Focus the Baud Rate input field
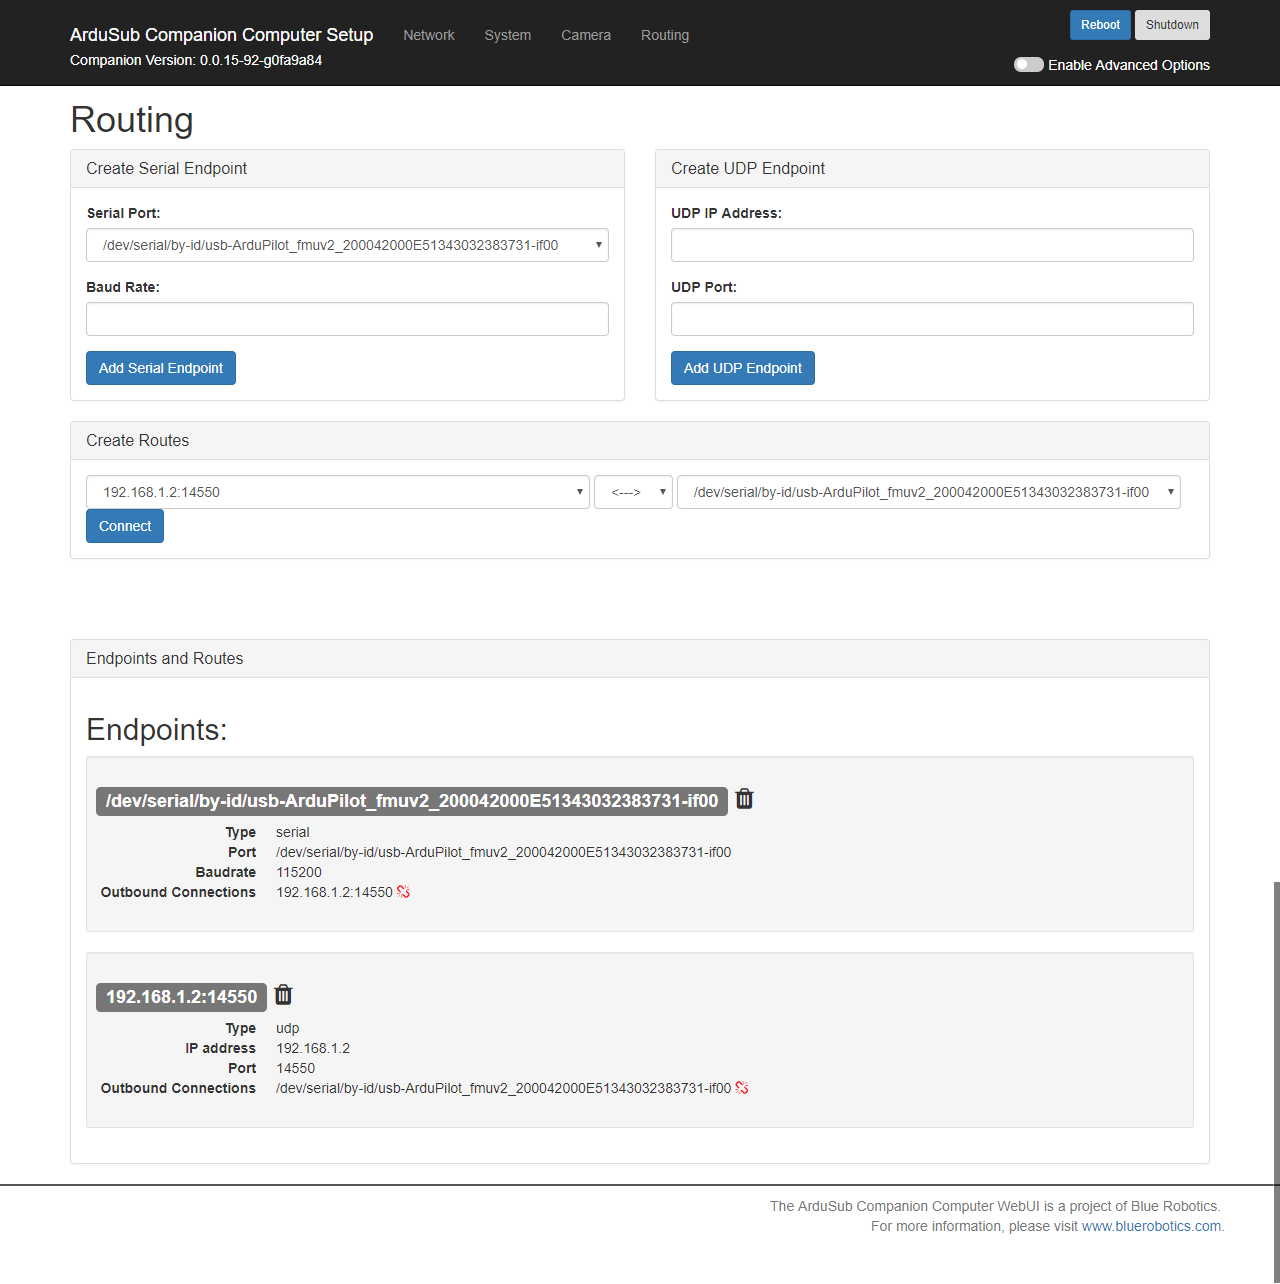 point(347,319)
